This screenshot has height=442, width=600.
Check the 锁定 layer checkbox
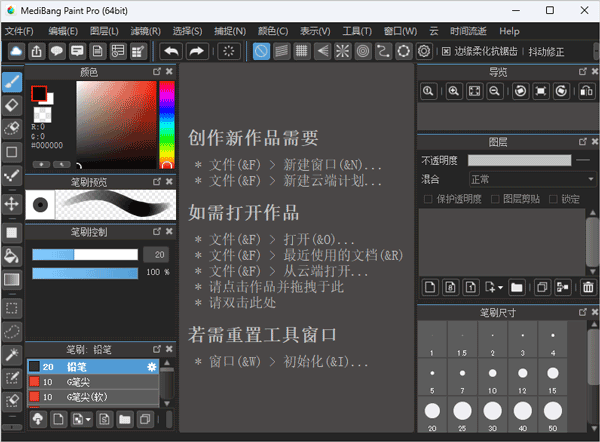click(x=552, y=199)
